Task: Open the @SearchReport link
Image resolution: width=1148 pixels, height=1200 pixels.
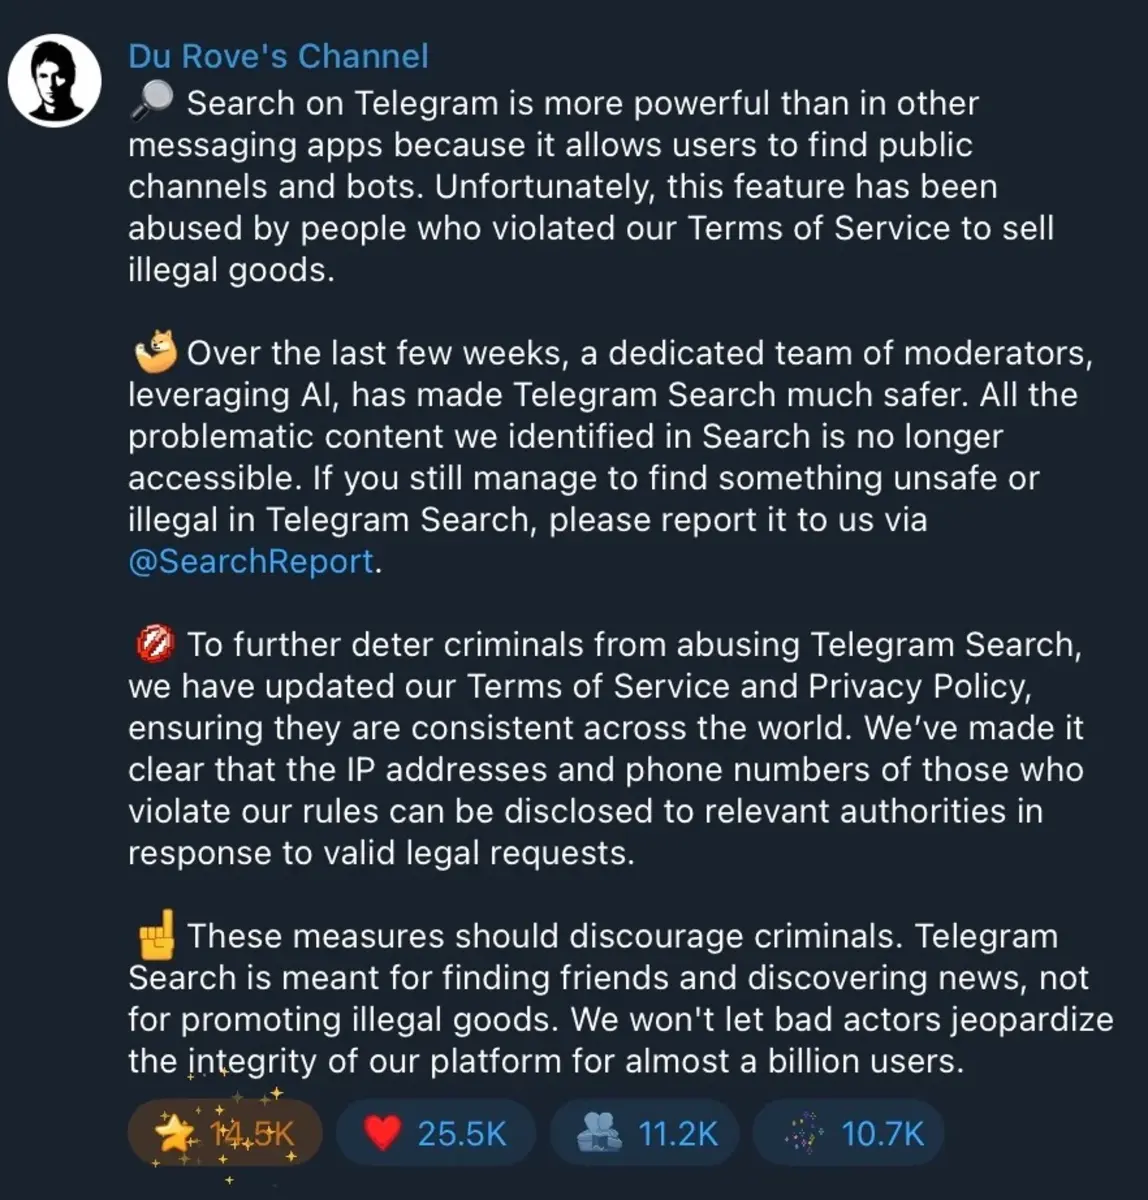Action: pyautogui.click(x=249, y=561)
